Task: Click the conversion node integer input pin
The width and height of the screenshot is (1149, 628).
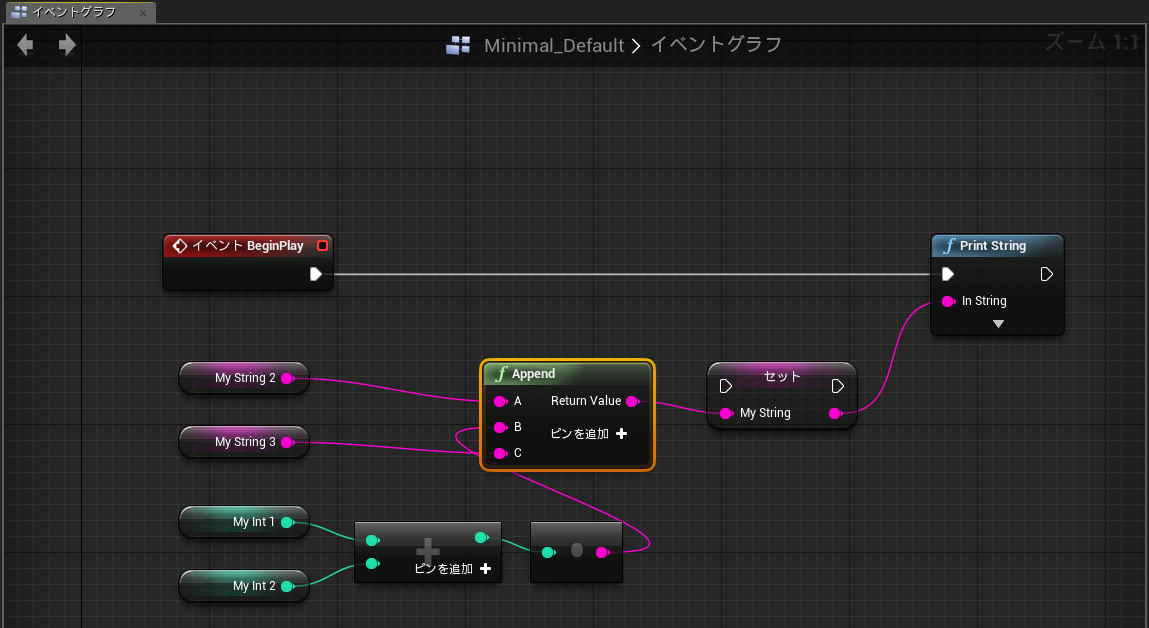Action: pyautogui.click(x=548, y=553)
